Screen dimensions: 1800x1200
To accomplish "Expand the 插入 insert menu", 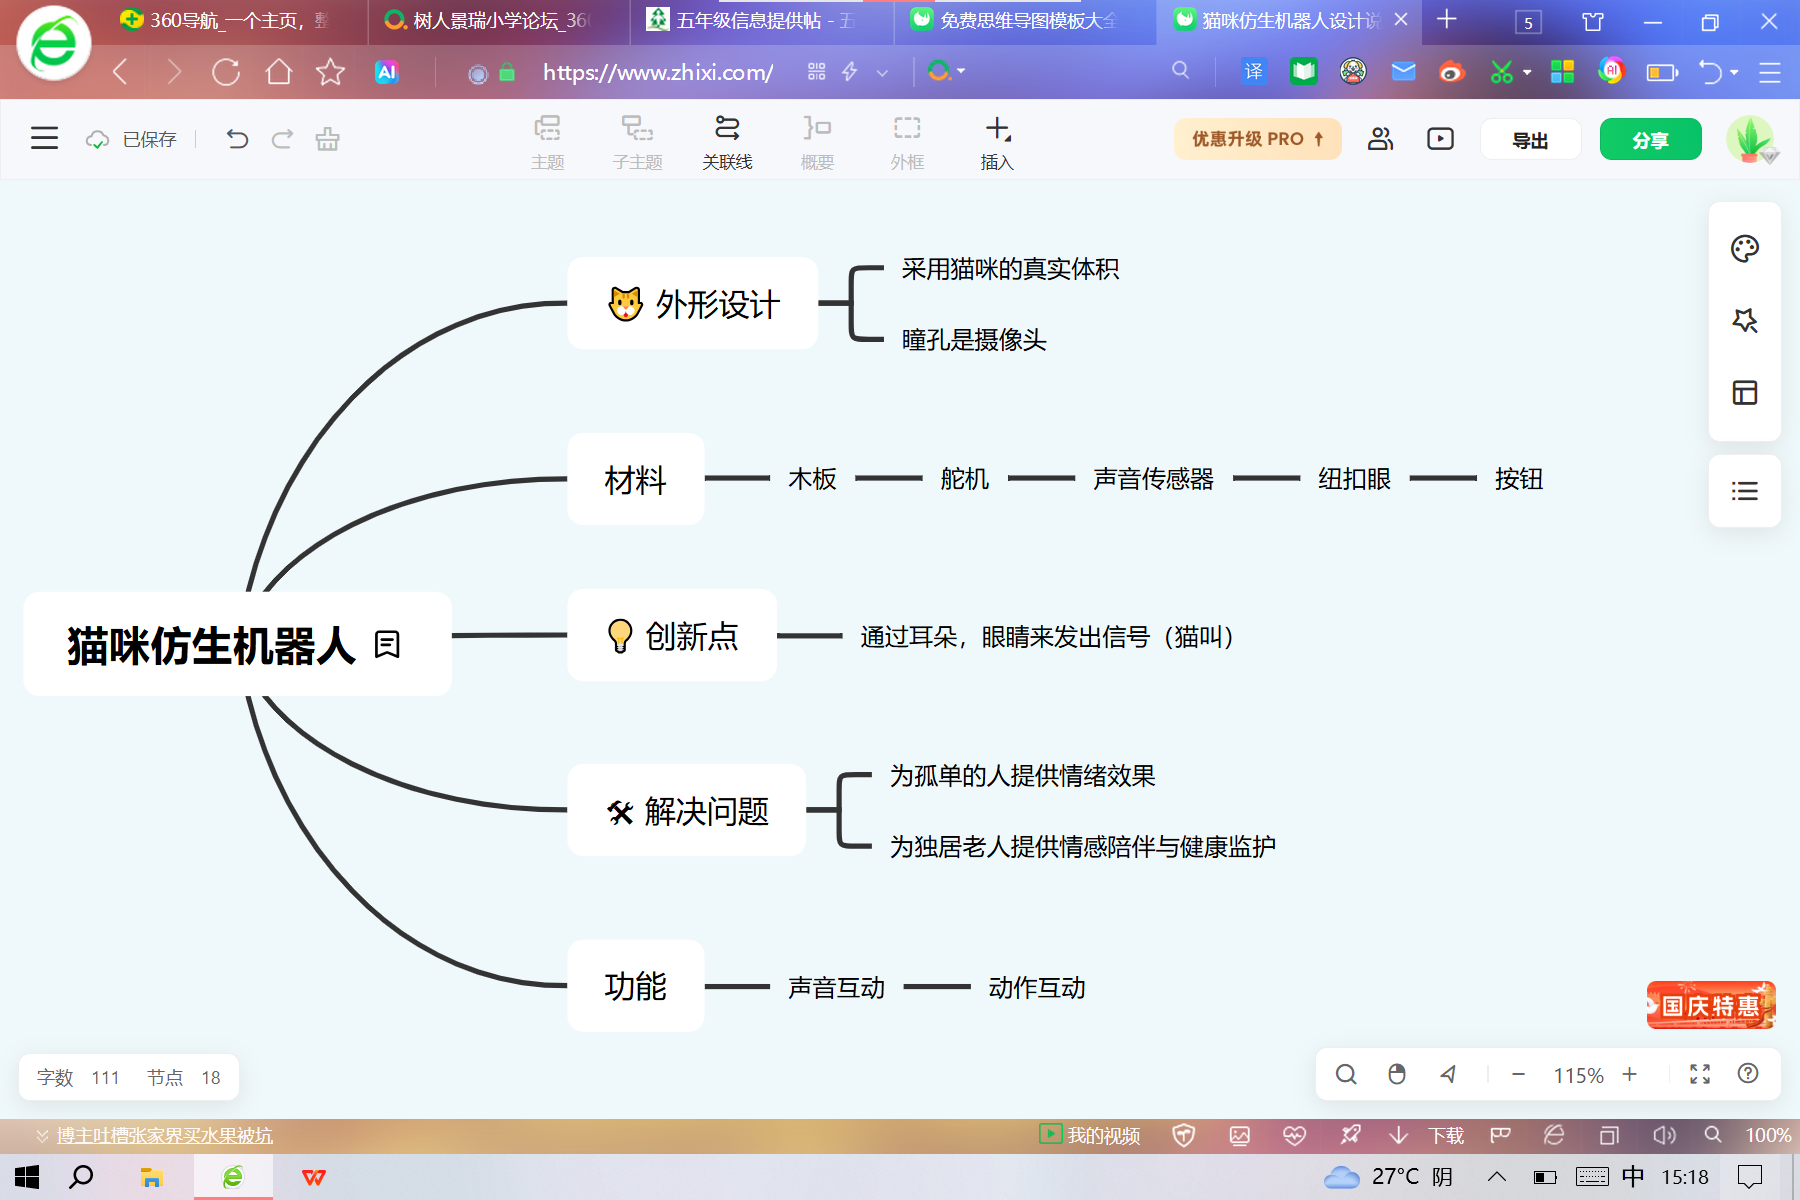I will point(997,142).
